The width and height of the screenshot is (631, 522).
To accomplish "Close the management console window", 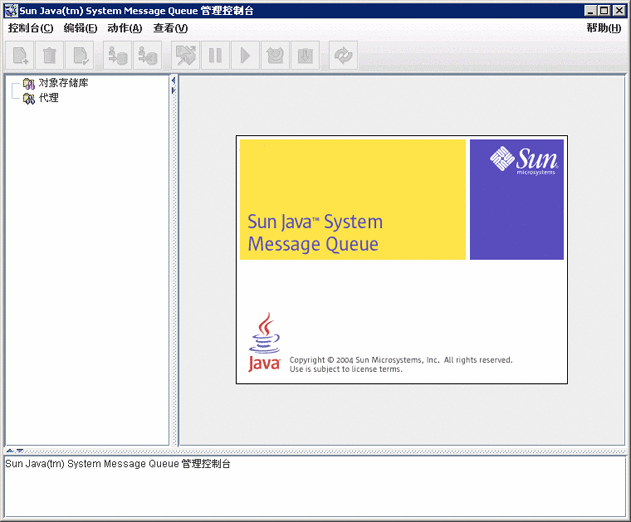I will [x=619, y=11].
